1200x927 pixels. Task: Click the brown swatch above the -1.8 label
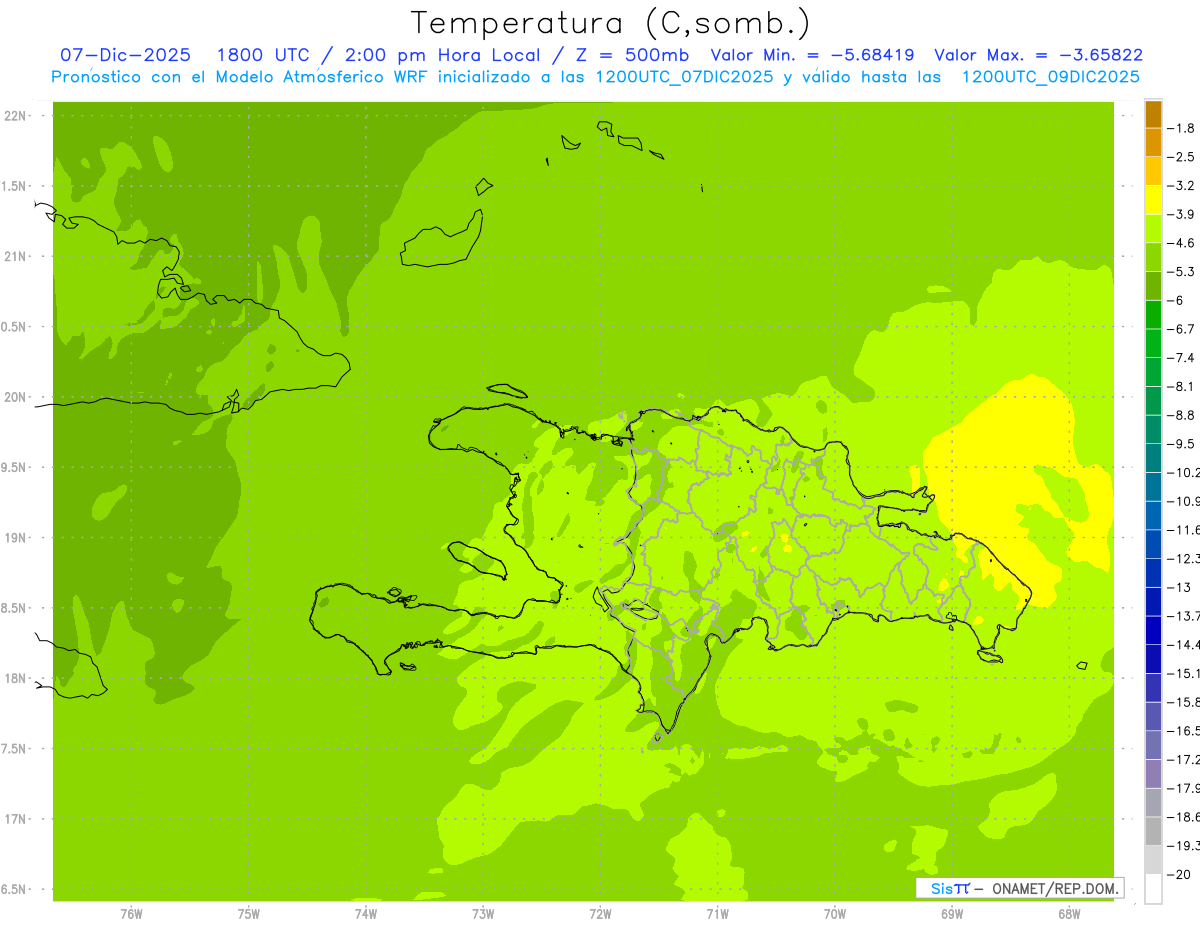pos(1153,113)
